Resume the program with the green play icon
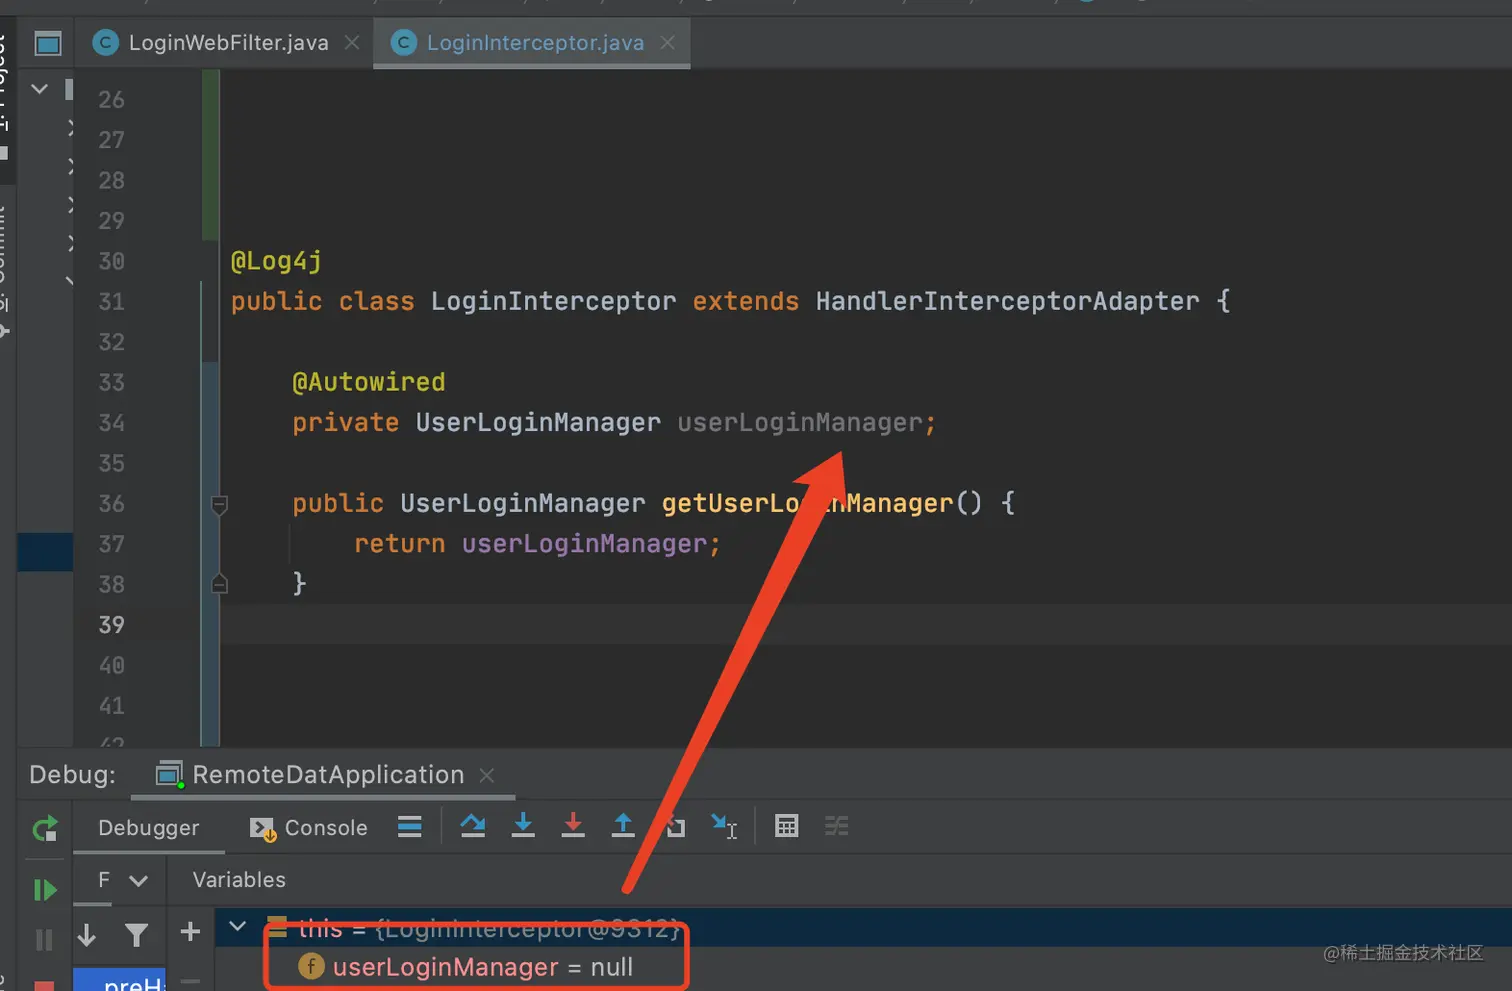 [45, 890]
